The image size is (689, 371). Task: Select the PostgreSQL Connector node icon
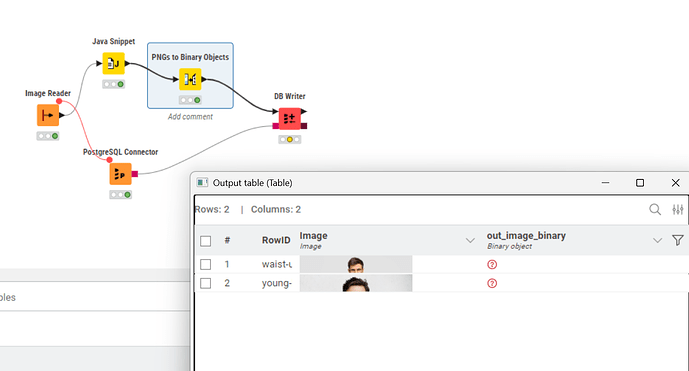coord(120,174)
